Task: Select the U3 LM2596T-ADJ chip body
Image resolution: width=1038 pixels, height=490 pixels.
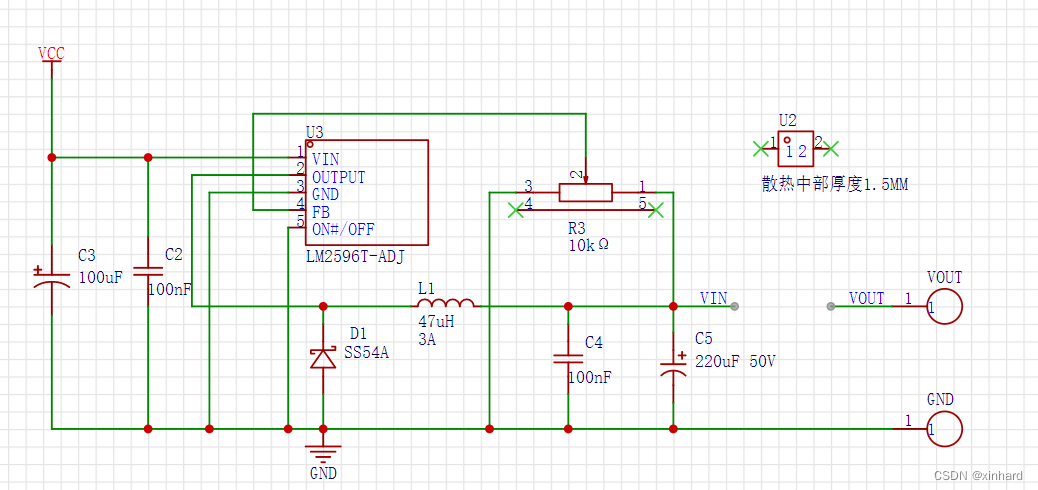Action: 367,193
